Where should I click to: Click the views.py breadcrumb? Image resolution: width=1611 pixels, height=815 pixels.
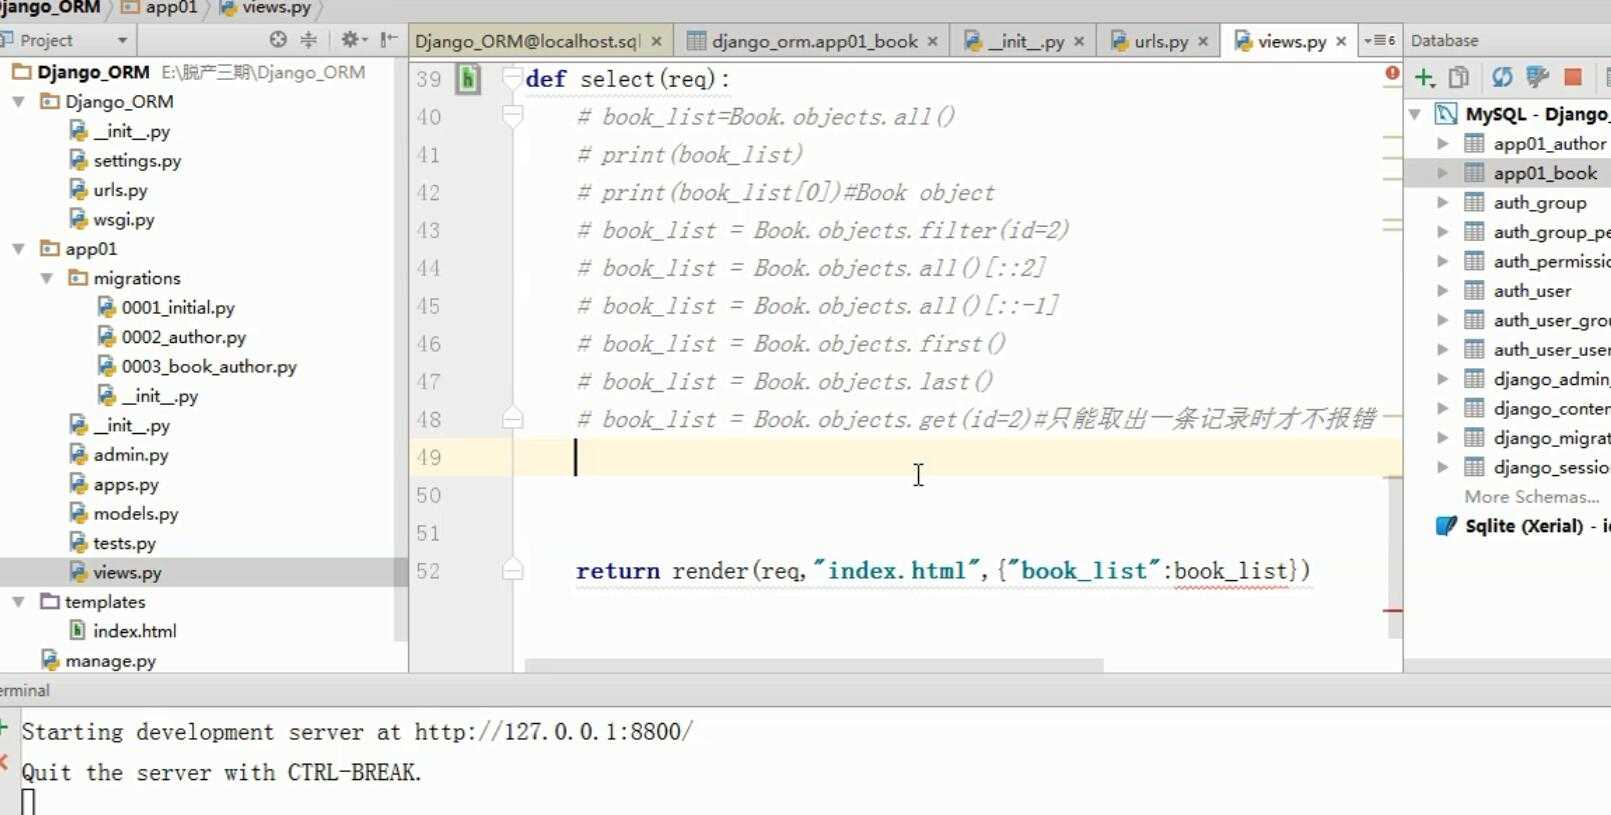coord(265,8)
